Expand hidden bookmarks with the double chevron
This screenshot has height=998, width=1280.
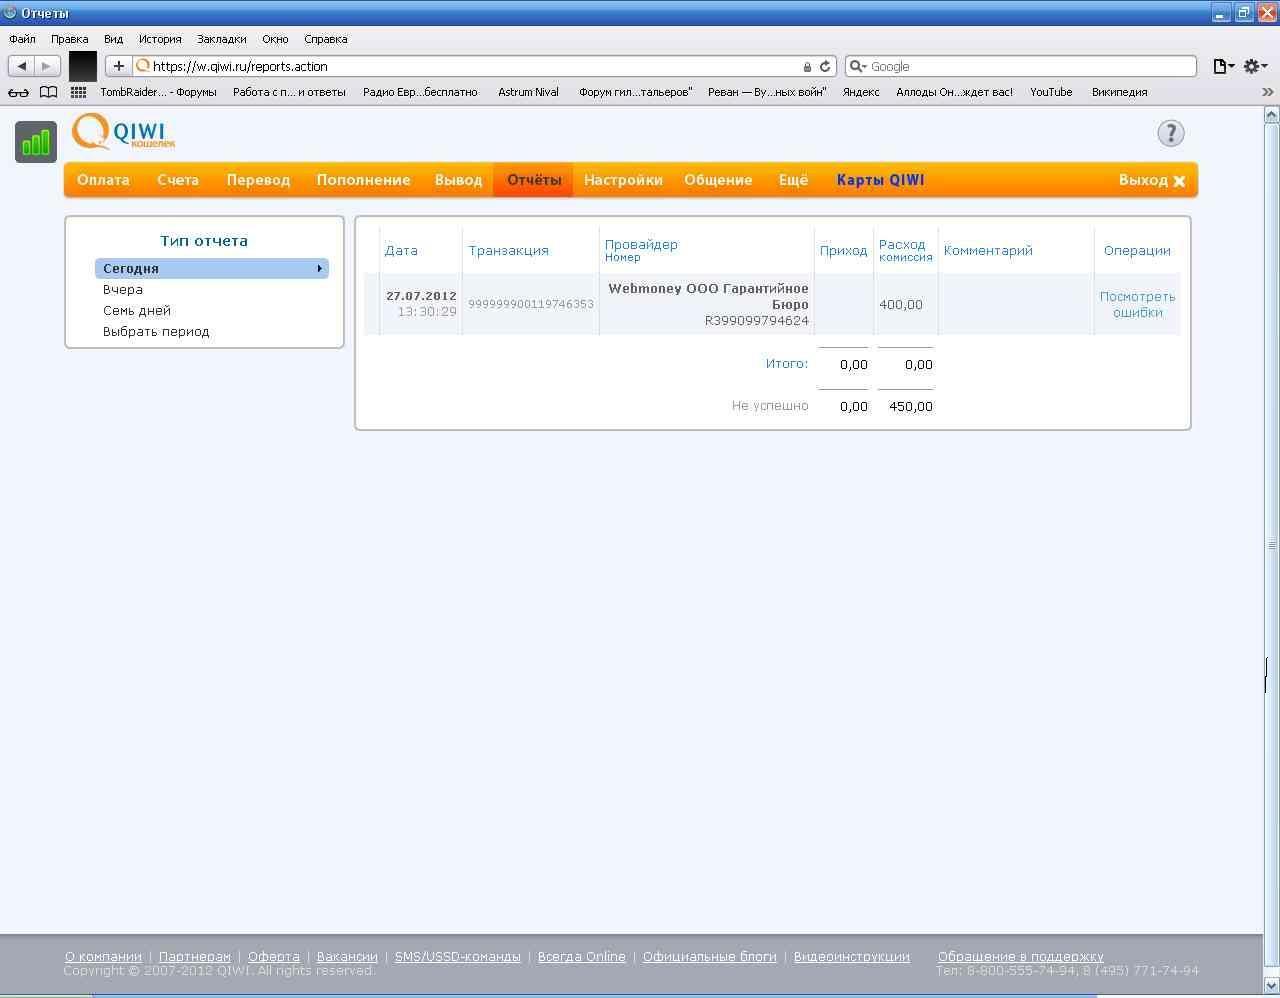coord(1267,92)
